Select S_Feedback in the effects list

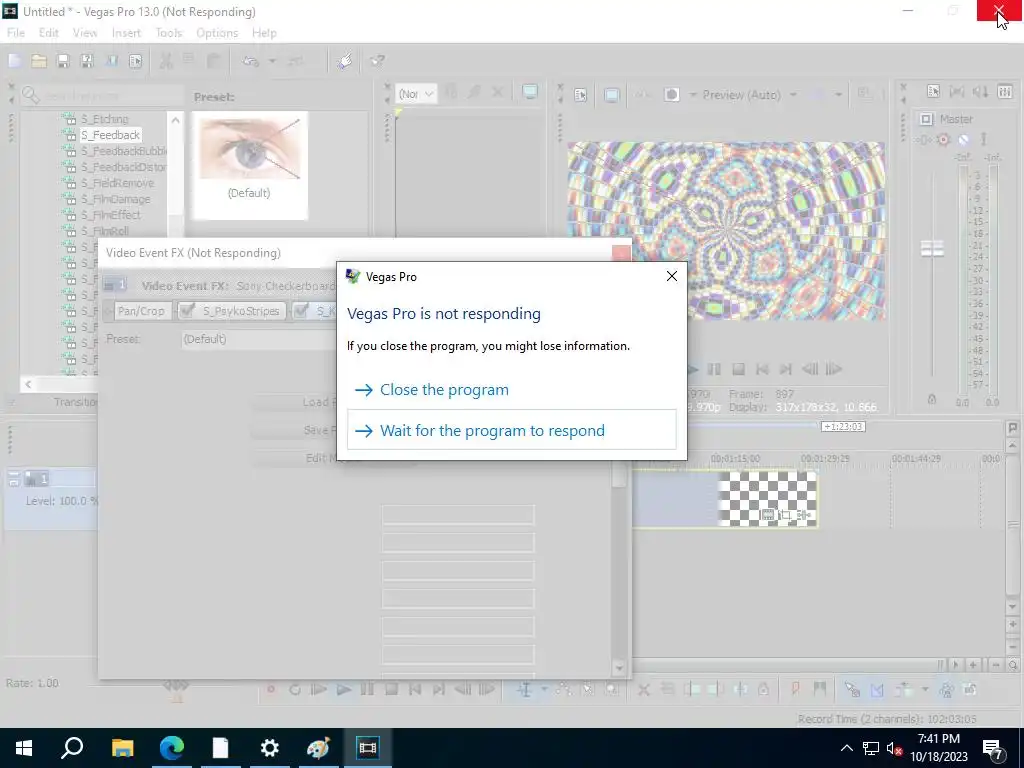[110, 135]
